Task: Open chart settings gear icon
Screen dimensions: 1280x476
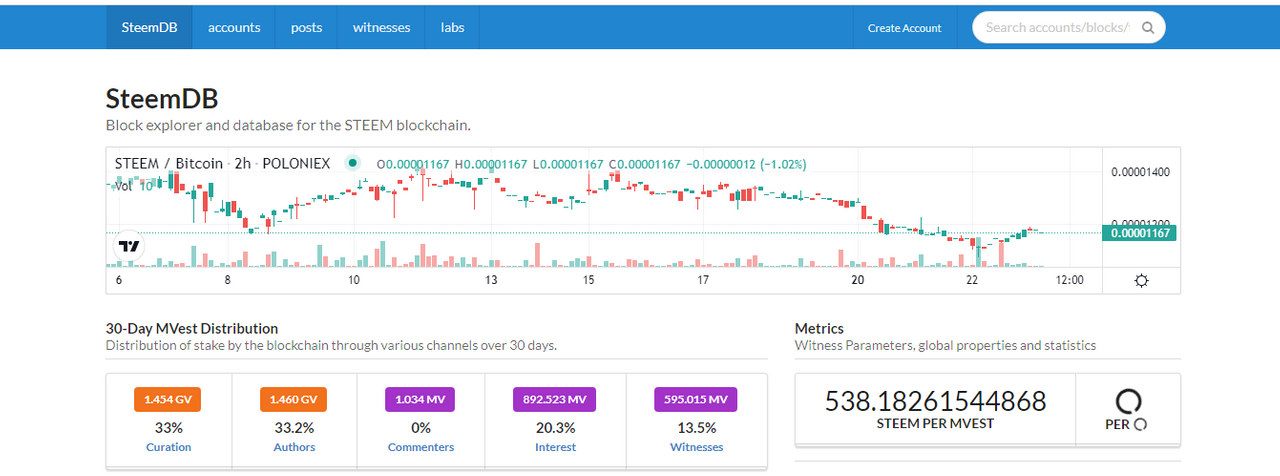Action: coord(1141,281)
